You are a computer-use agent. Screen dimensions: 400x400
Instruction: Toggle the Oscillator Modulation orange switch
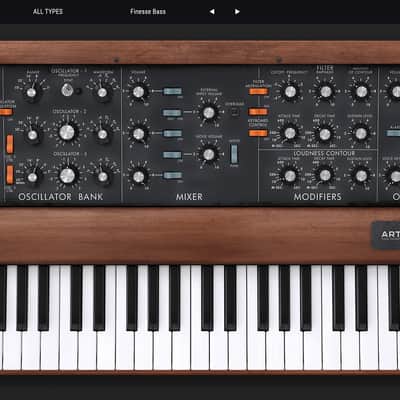coord(6,112)
